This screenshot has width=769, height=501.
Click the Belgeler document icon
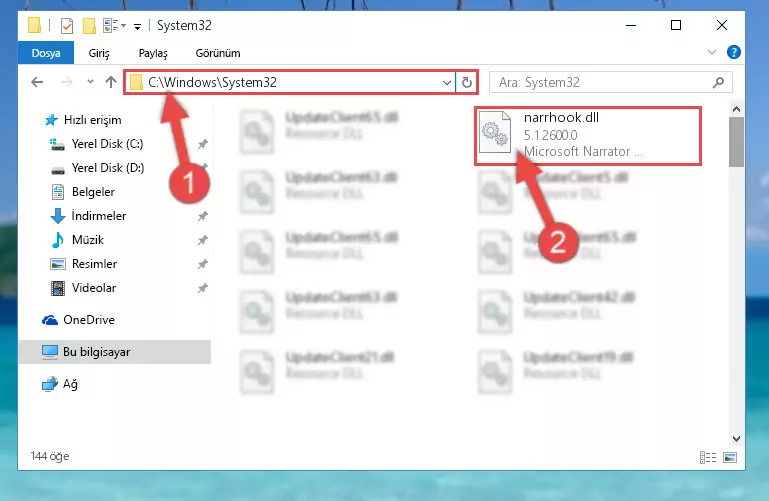[x=58, y=192]
